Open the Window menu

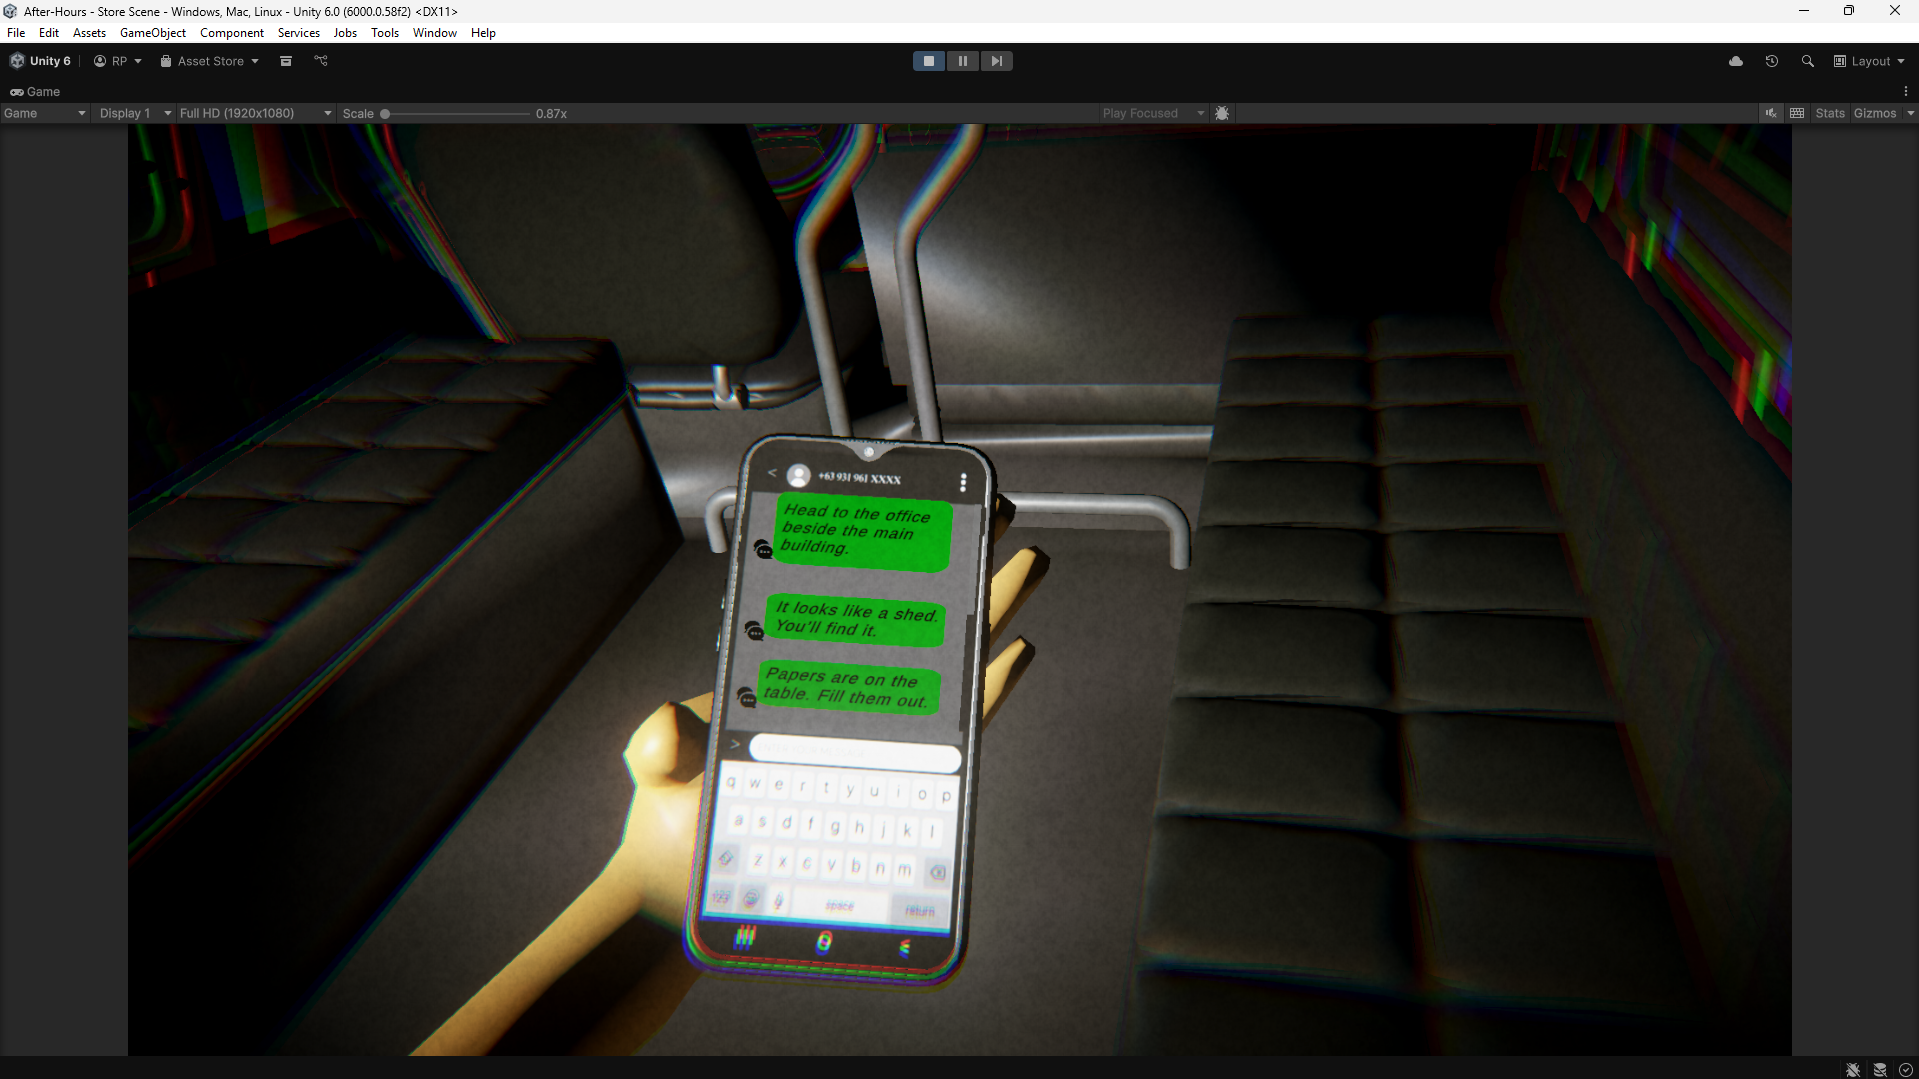click(435, 33)
